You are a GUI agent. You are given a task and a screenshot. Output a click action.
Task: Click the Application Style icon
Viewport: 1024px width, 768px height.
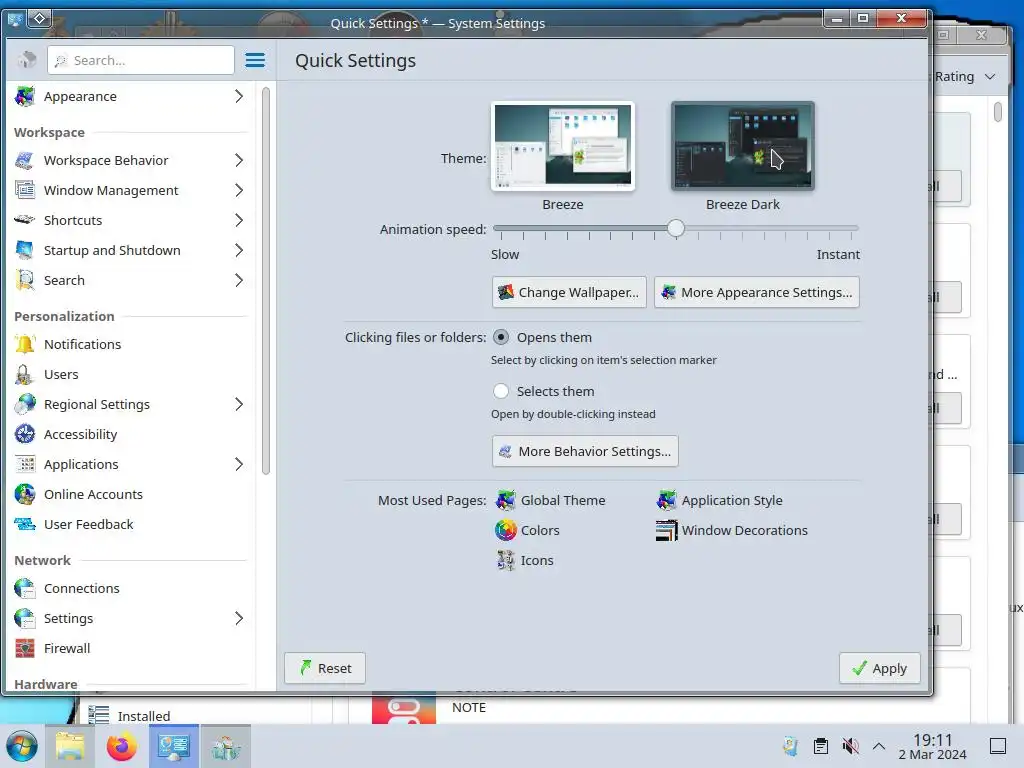667,500
